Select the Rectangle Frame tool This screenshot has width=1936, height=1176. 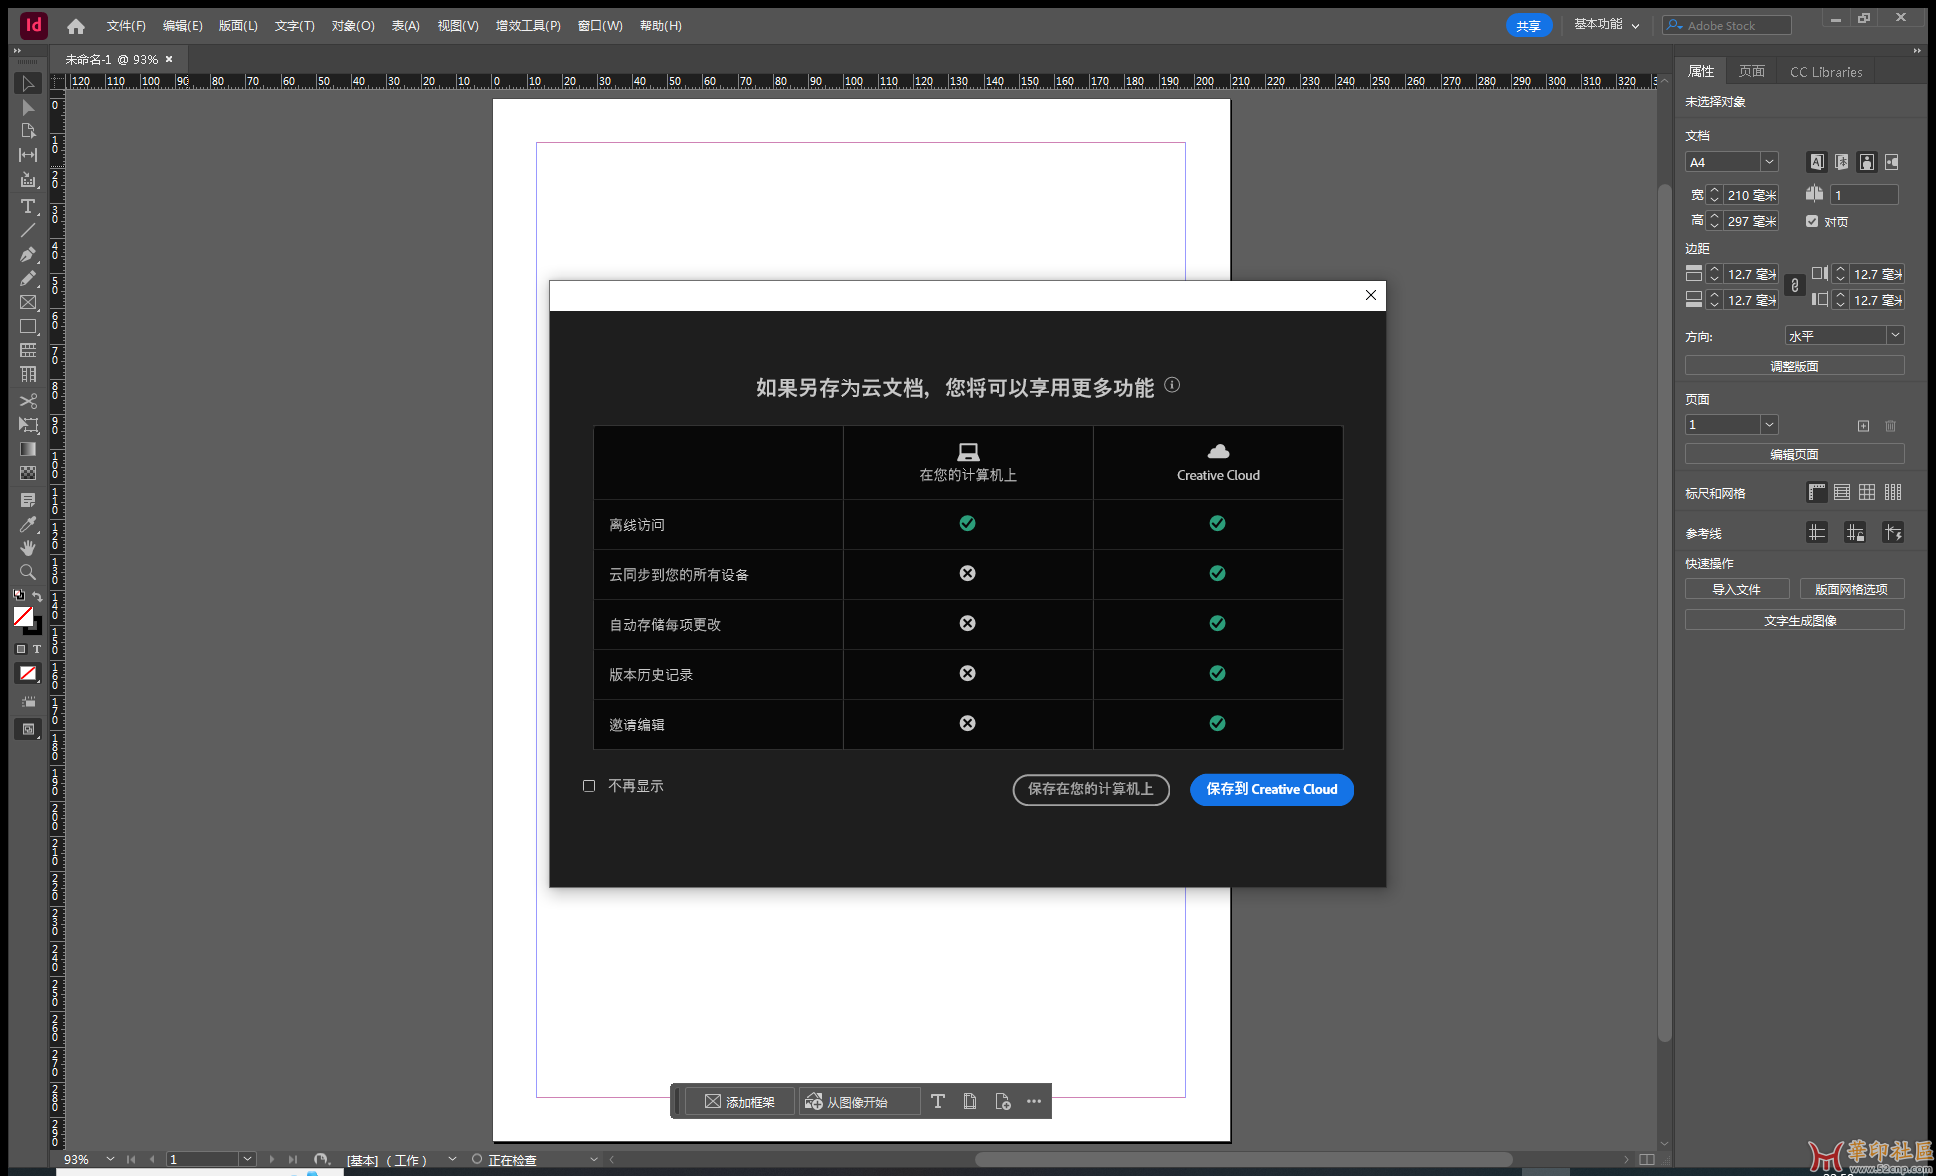click(28, 302)
